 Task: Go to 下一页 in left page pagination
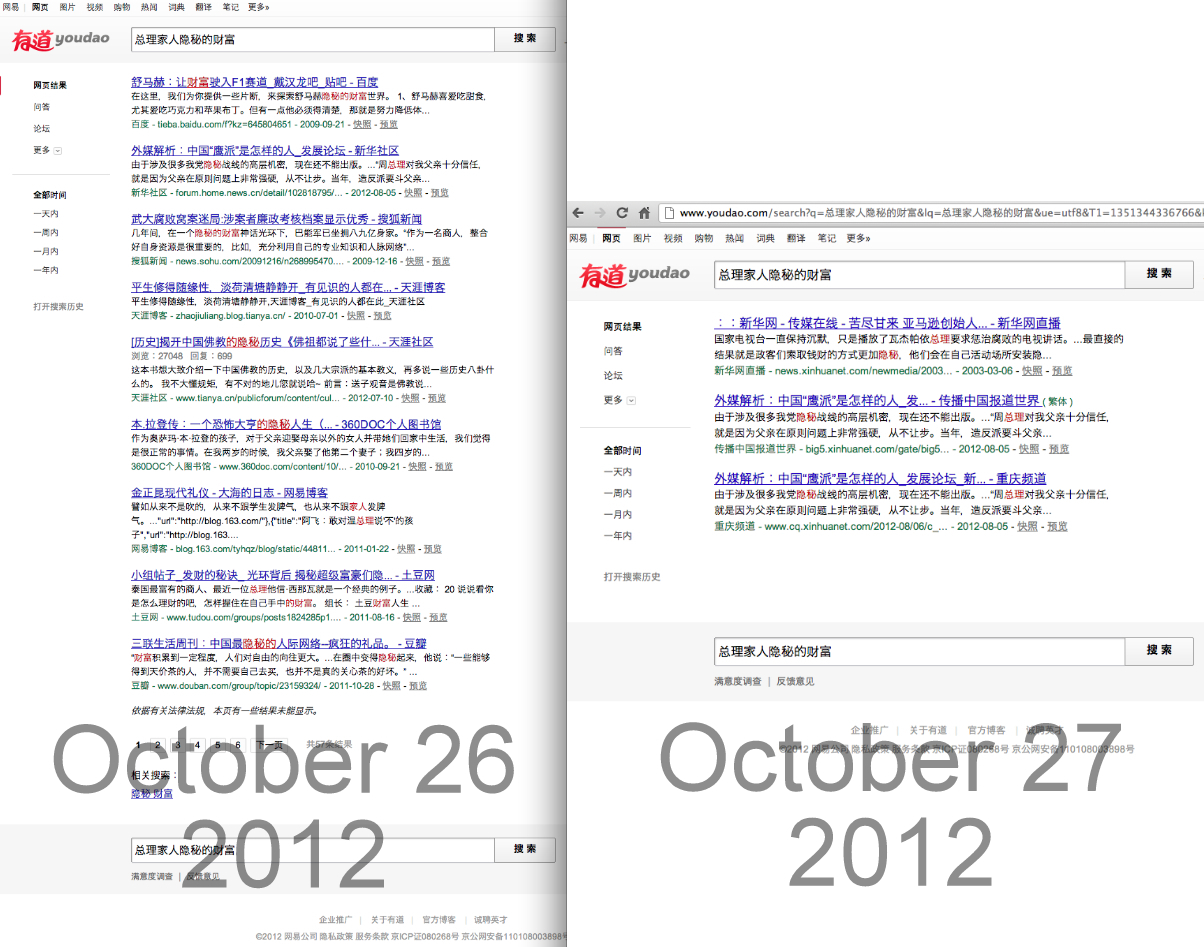pos(268,745)
